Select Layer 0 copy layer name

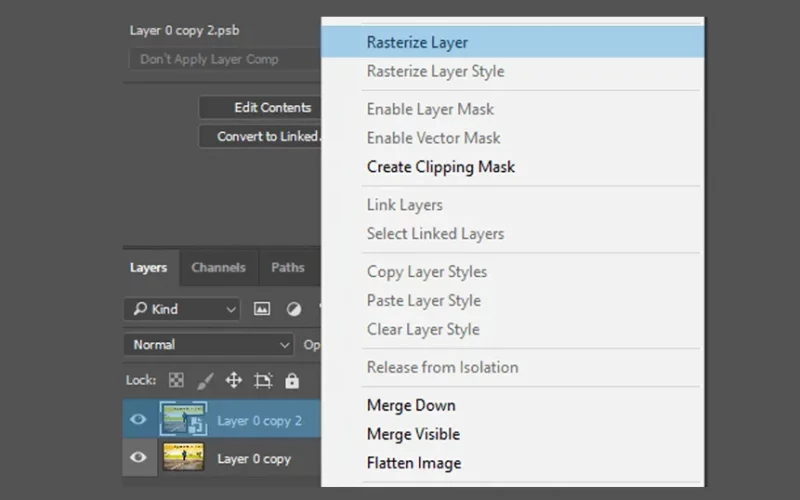click(254, 459)
